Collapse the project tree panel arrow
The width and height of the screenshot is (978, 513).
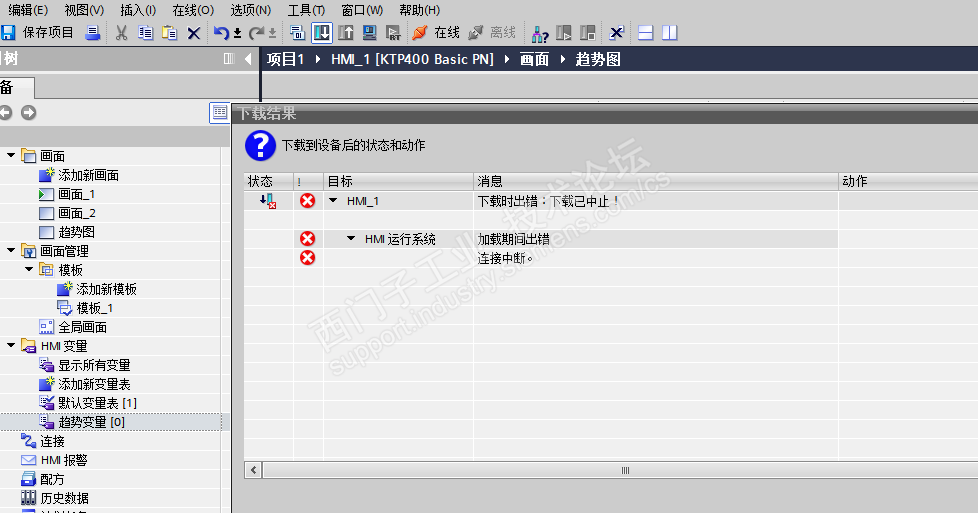point(248,59)
